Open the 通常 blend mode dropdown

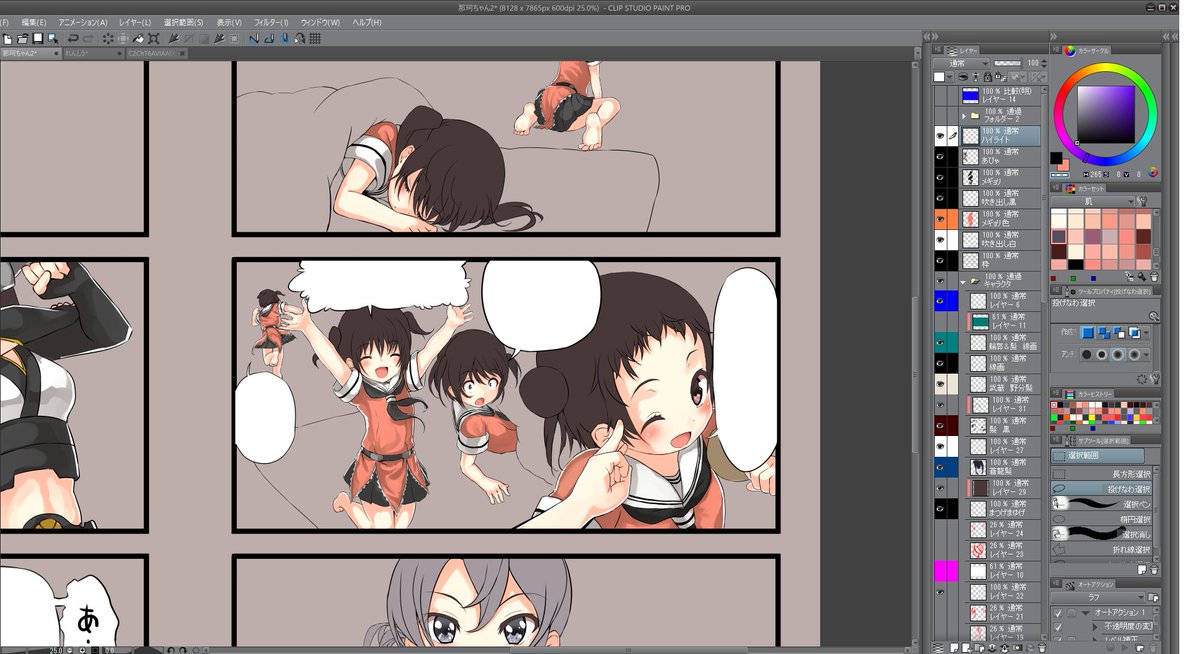pyautogui.click(x=961, y=63)
